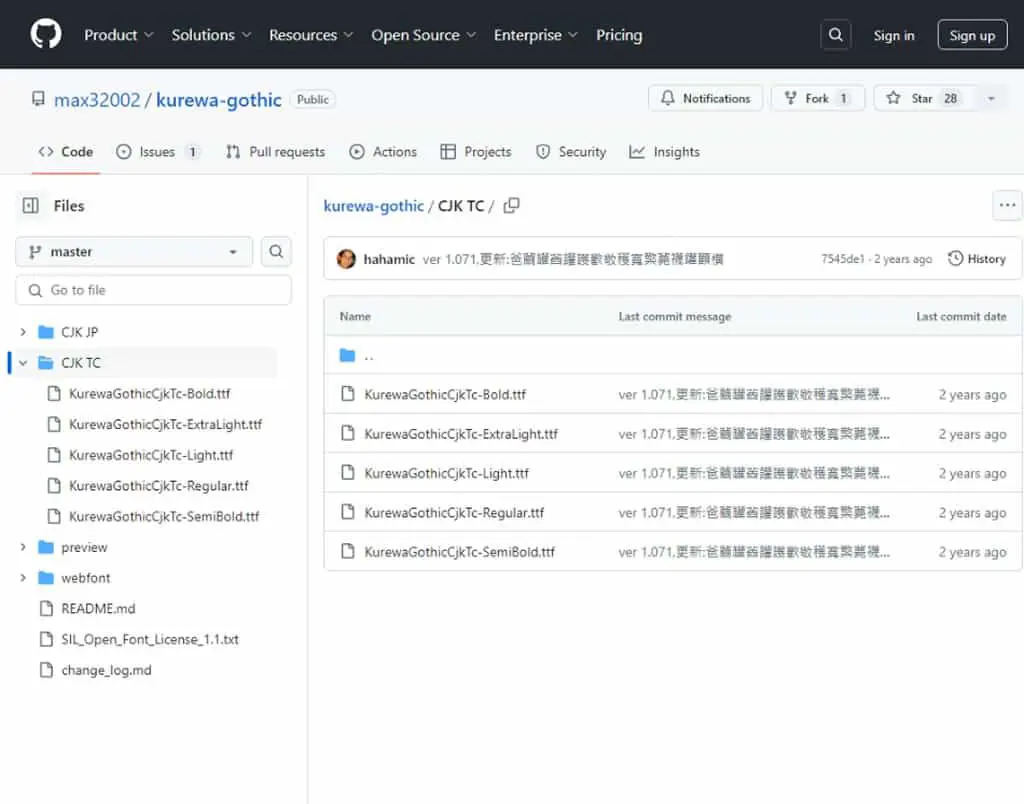Viewport: 1024px width, 804px height.
Task: Click hahamic's avatar image
Action: click(346, 259)
